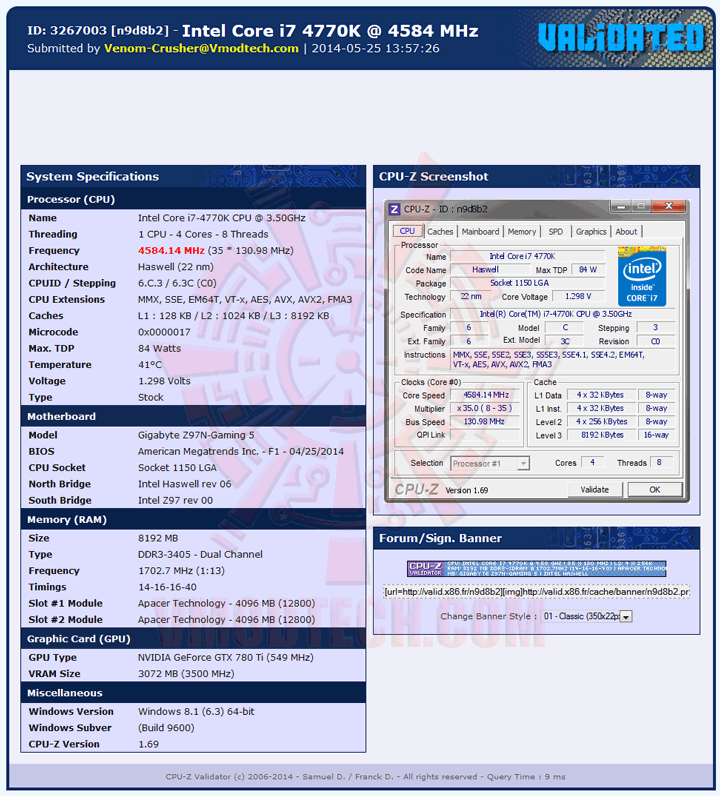This screenshot has width=720, height=796.
Task: Click the Specification i7-4770K CPU @ 3.50GHz field
Action: [563, 314]
